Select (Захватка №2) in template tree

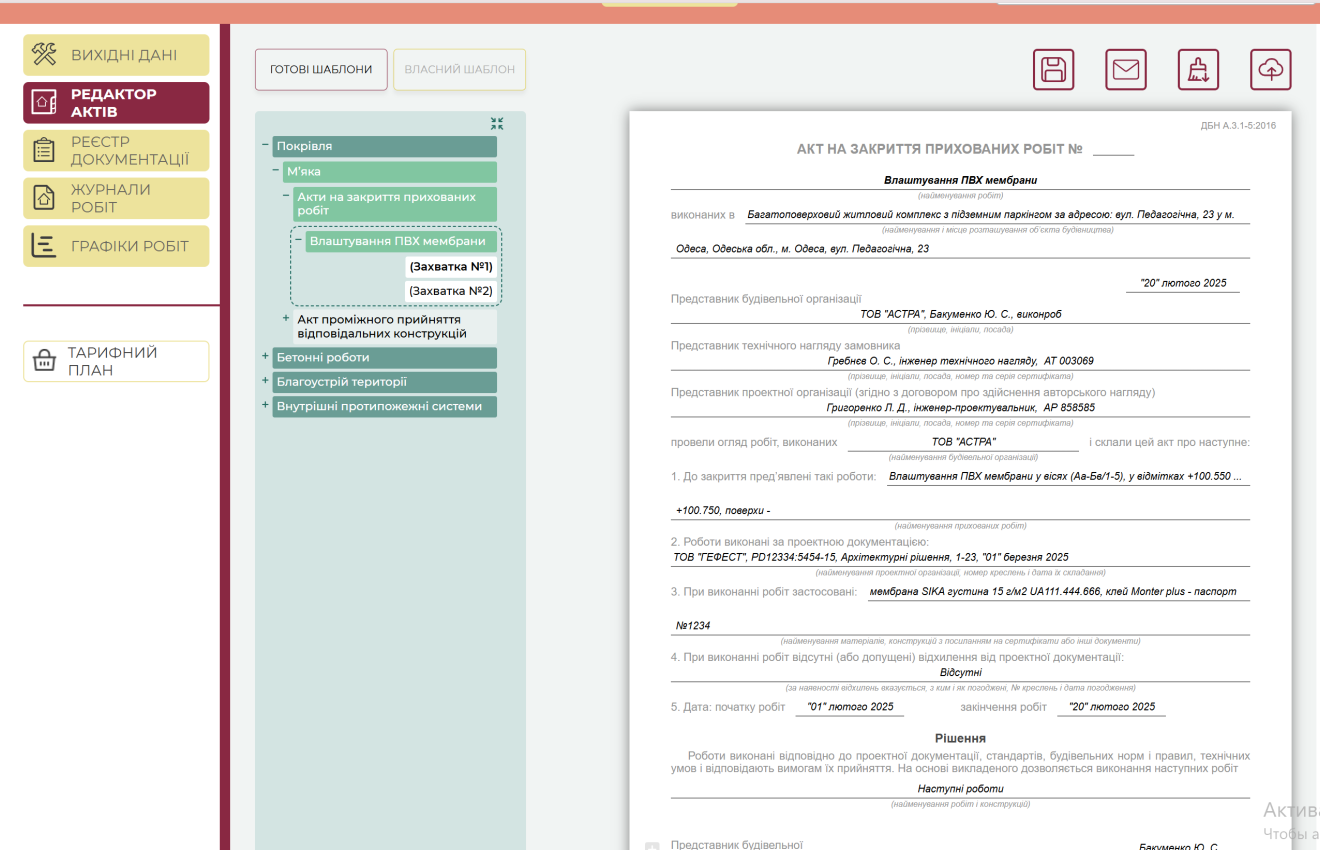tap(451, 291)
